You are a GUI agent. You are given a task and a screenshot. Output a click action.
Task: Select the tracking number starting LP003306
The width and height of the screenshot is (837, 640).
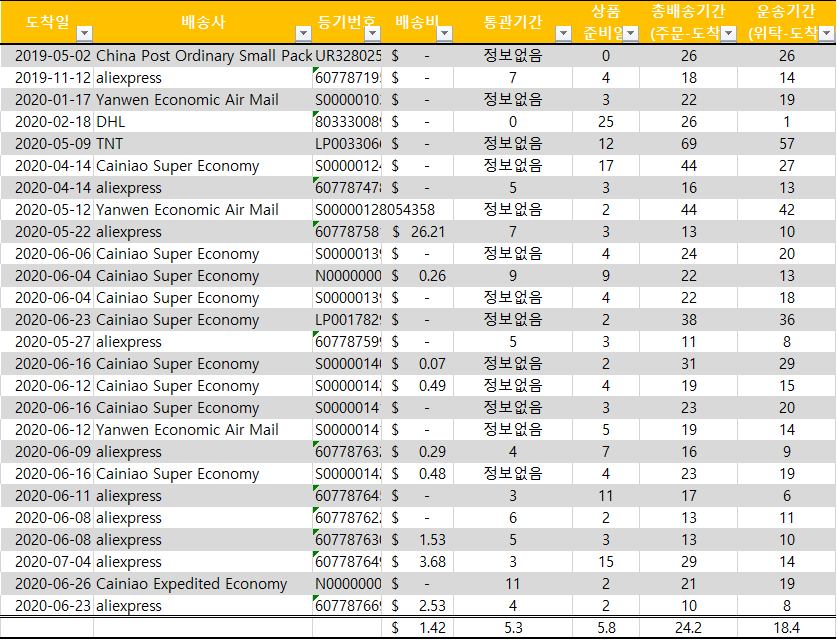click(348, 144)
